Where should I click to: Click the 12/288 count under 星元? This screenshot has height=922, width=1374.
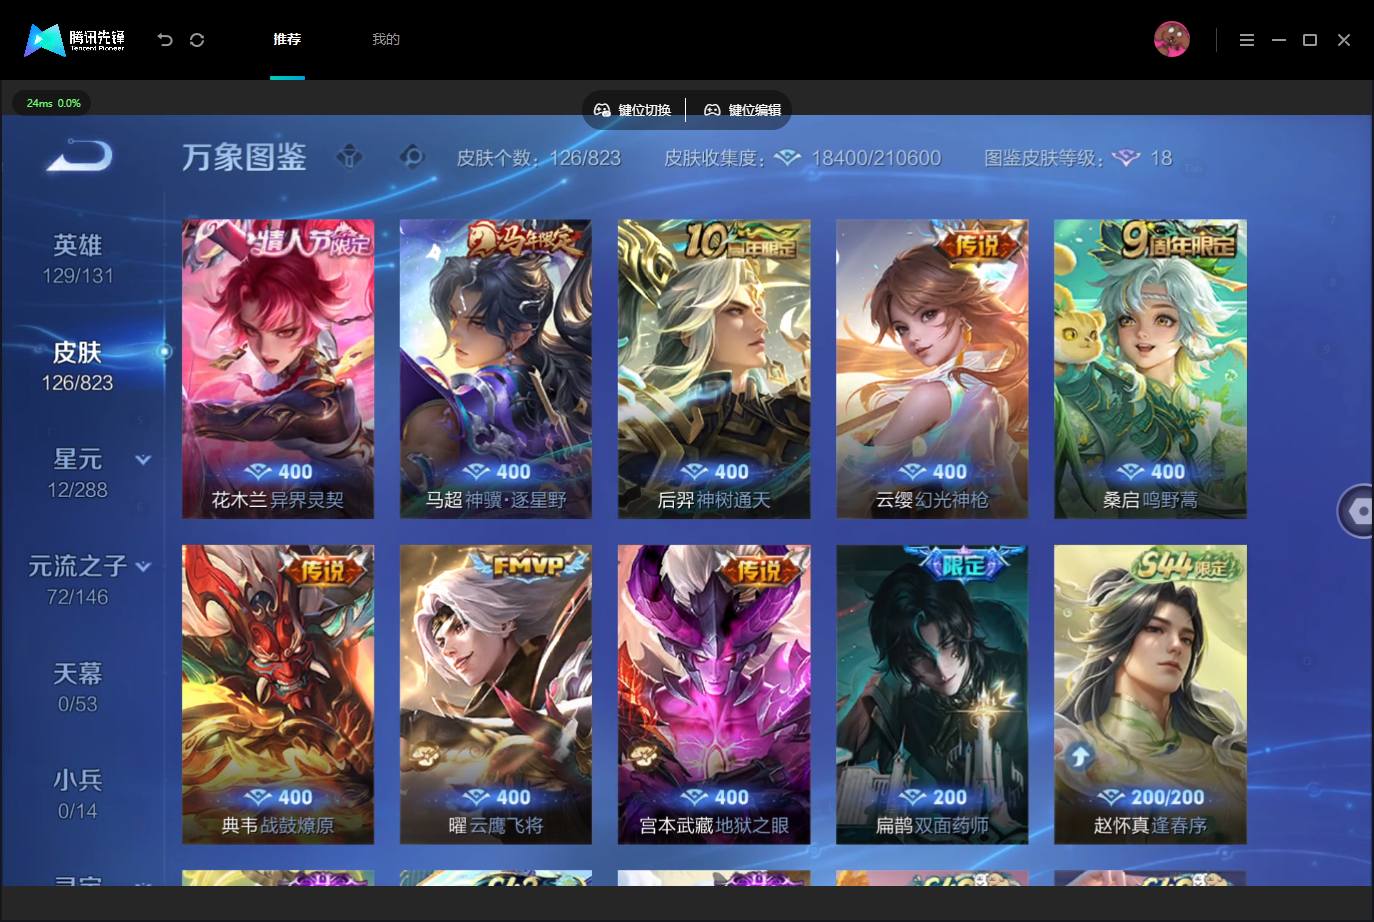pyautogui.click(x=78, y=490)
